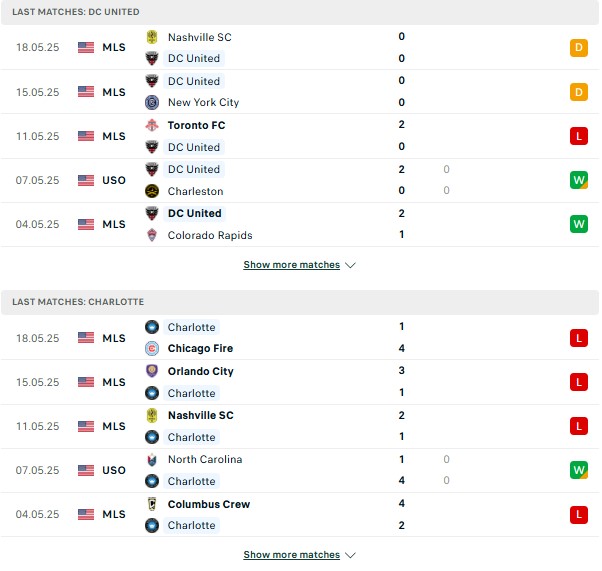Viewport: 602px width, 571px height.
Task: Open Show more matches link under DC United
Action: pos(292,265)
